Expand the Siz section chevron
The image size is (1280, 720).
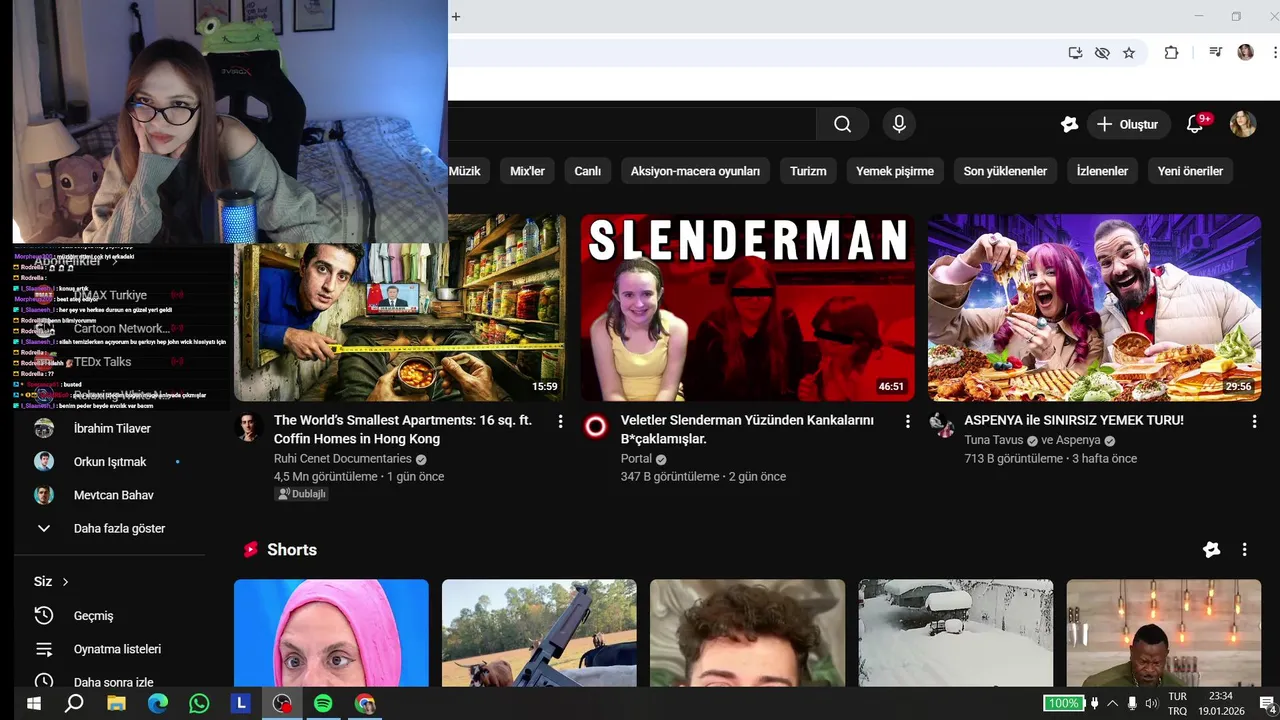pos(66,582)
